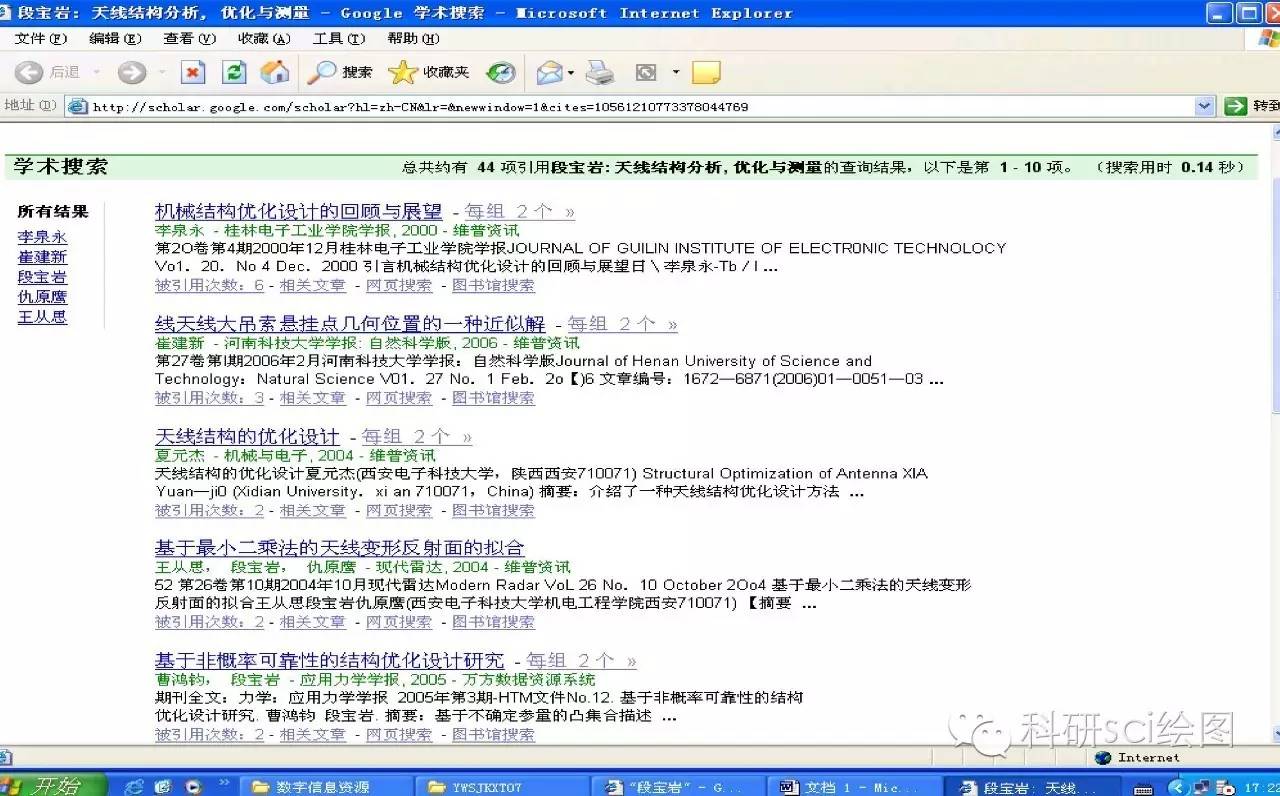Open the History clock icon
Viewport: 1280px width, 796px height.
501,72
